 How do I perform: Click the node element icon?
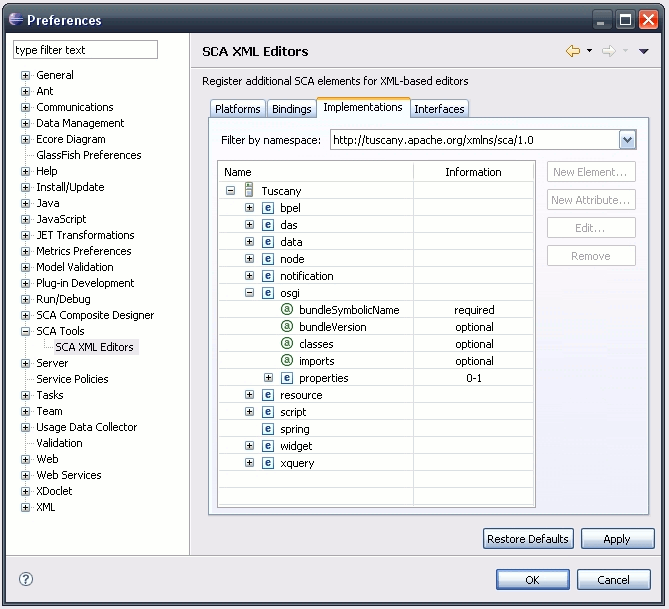(268, 259)
